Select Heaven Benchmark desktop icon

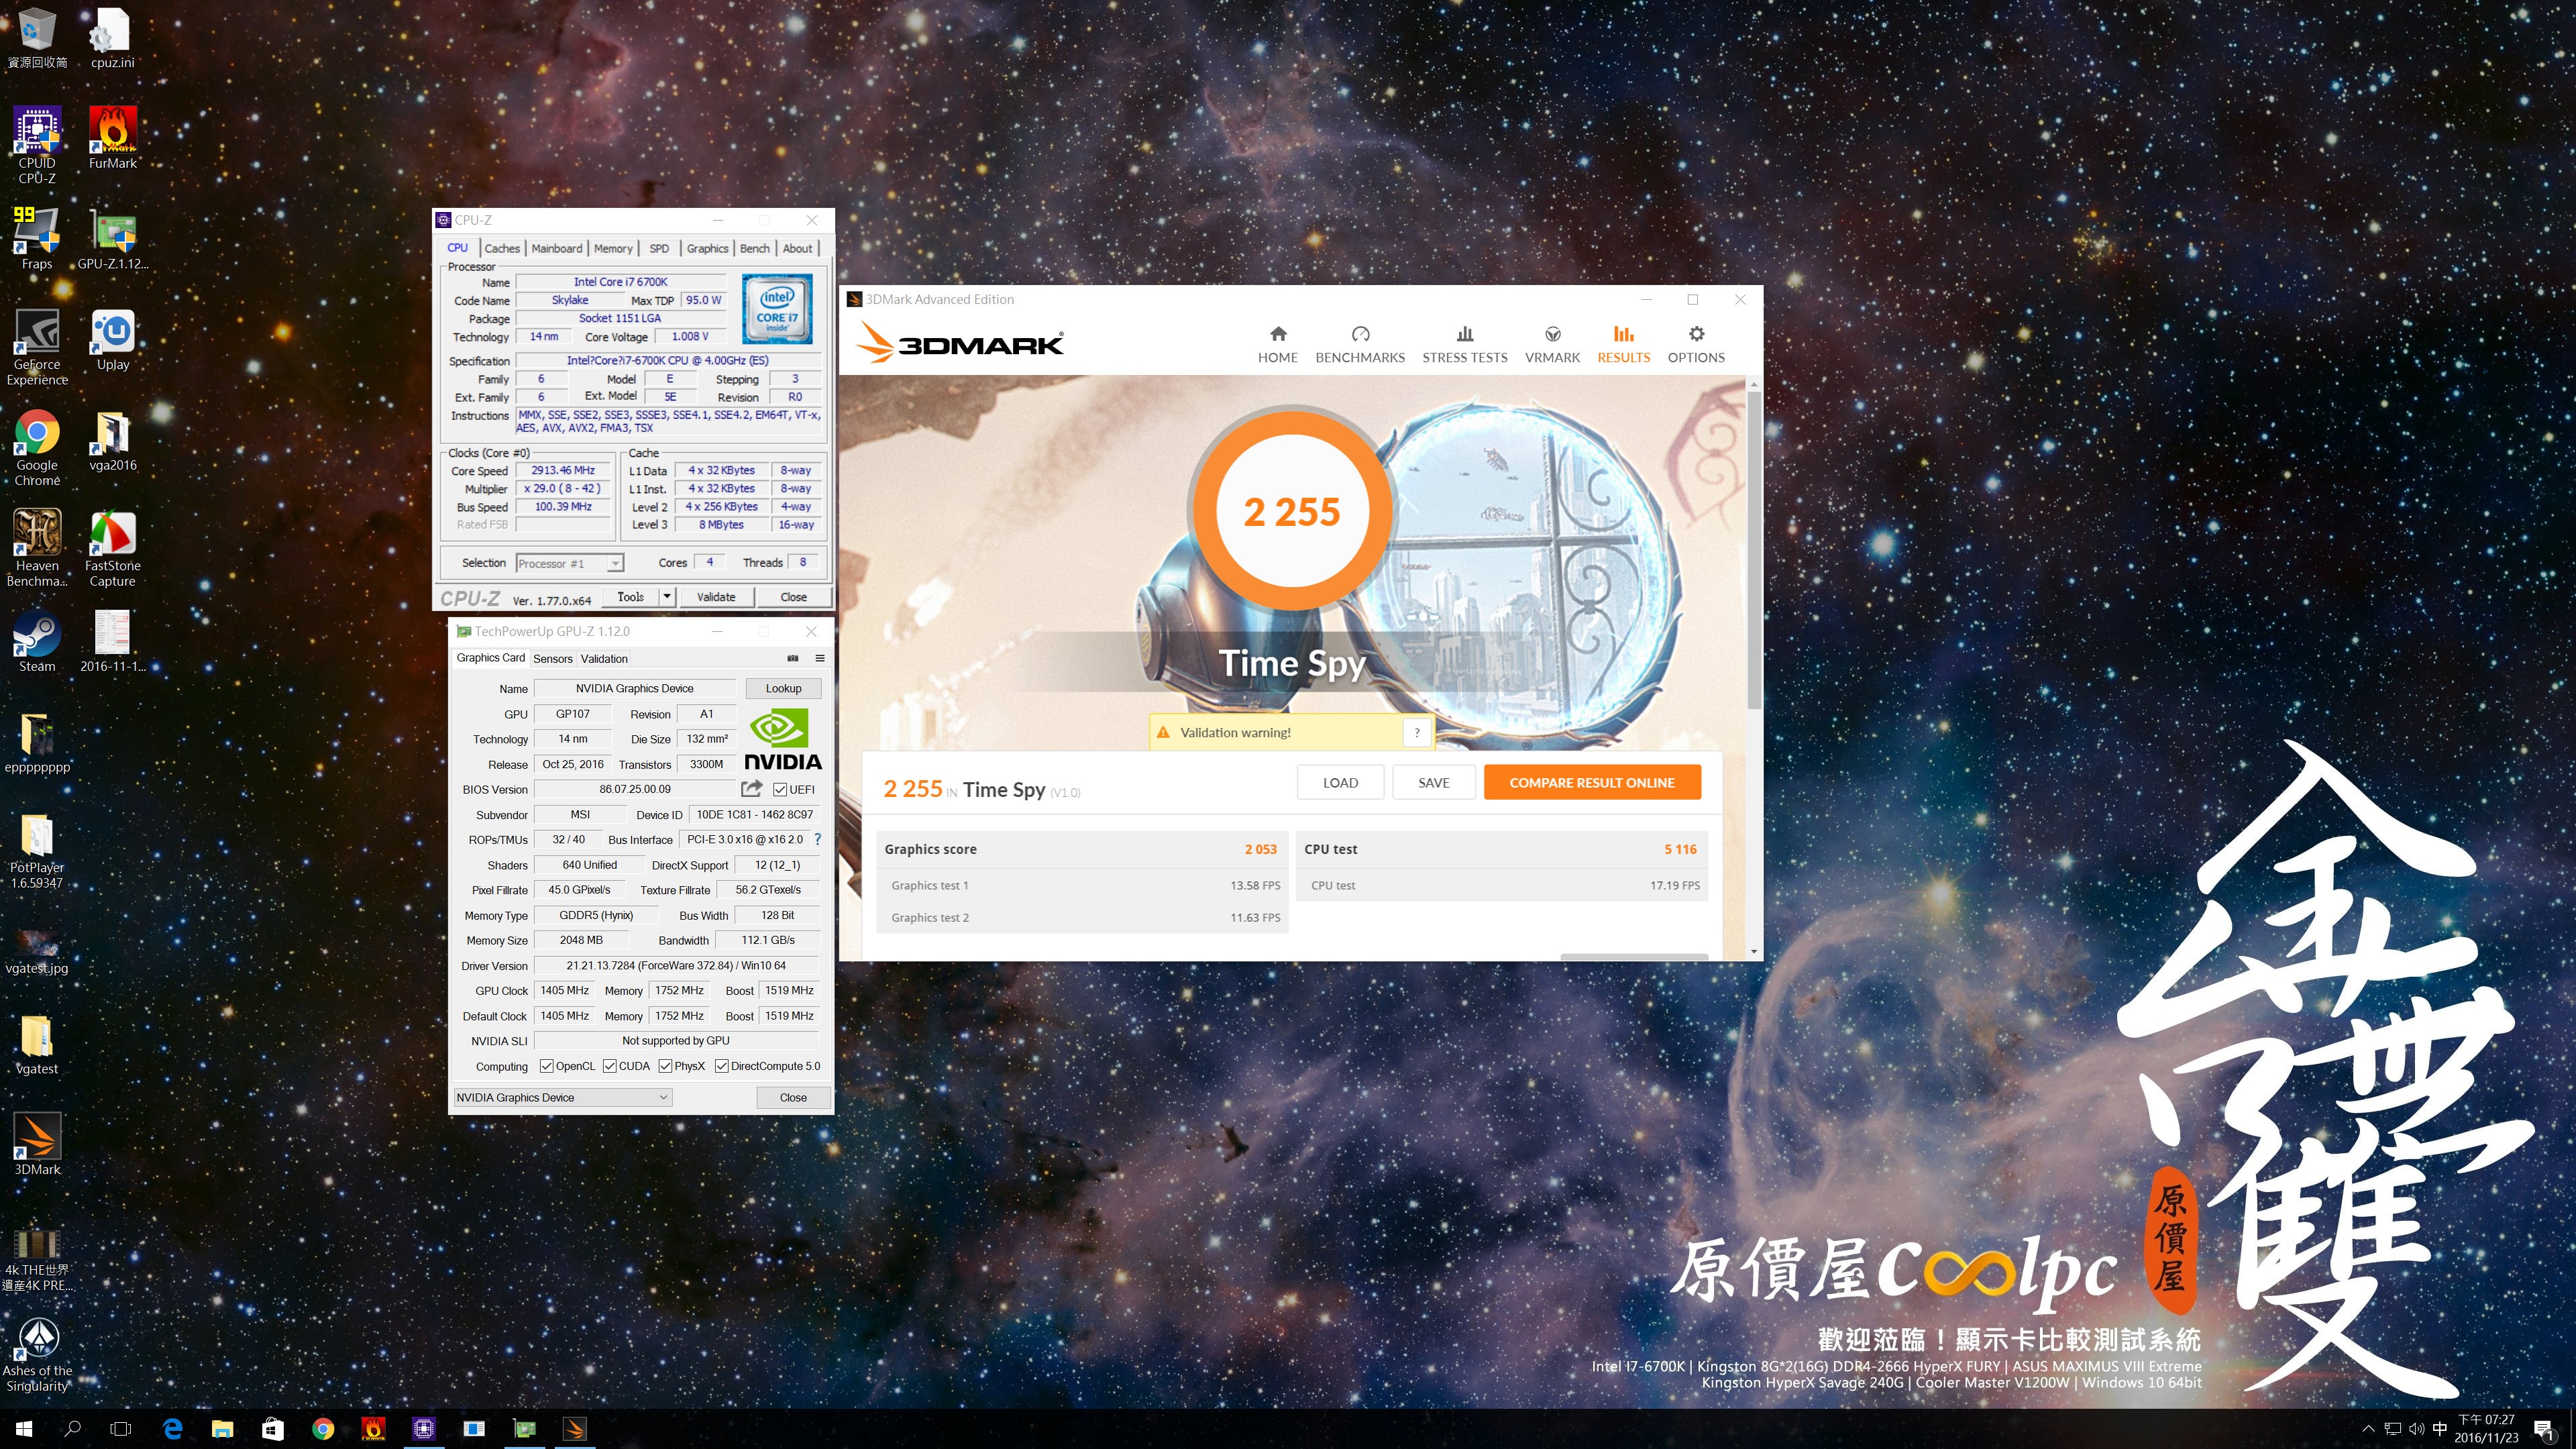(37, 548)
